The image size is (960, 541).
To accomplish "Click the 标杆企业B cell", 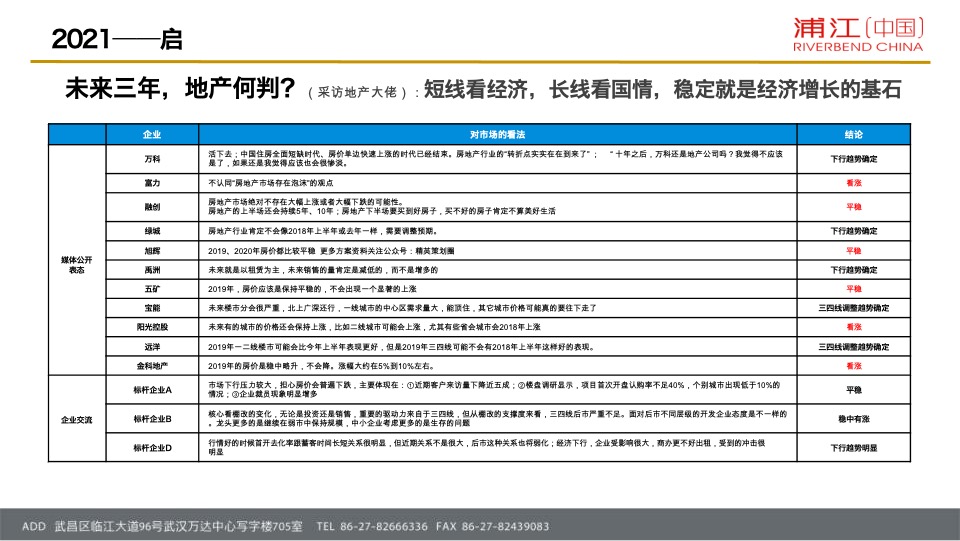I will tap(152, 419).
